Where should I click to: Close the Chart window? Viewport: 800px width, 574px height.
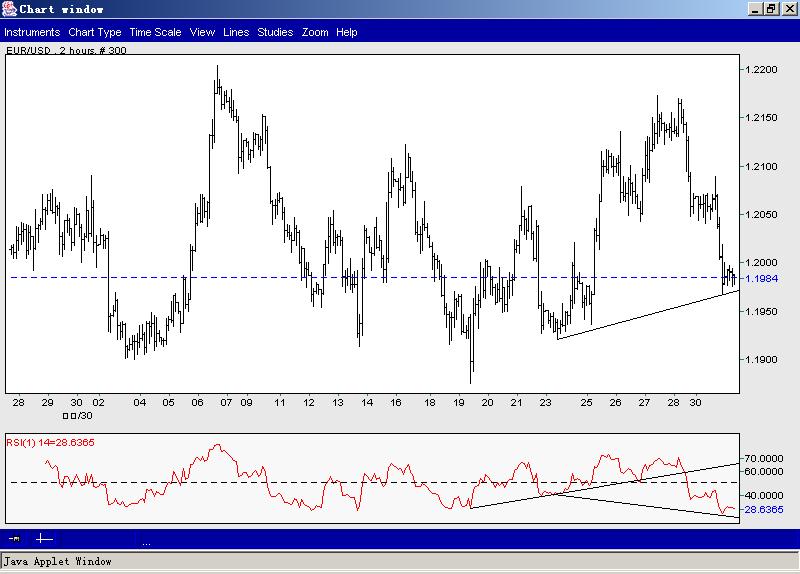pyautogui.click(x=789, y=9)
